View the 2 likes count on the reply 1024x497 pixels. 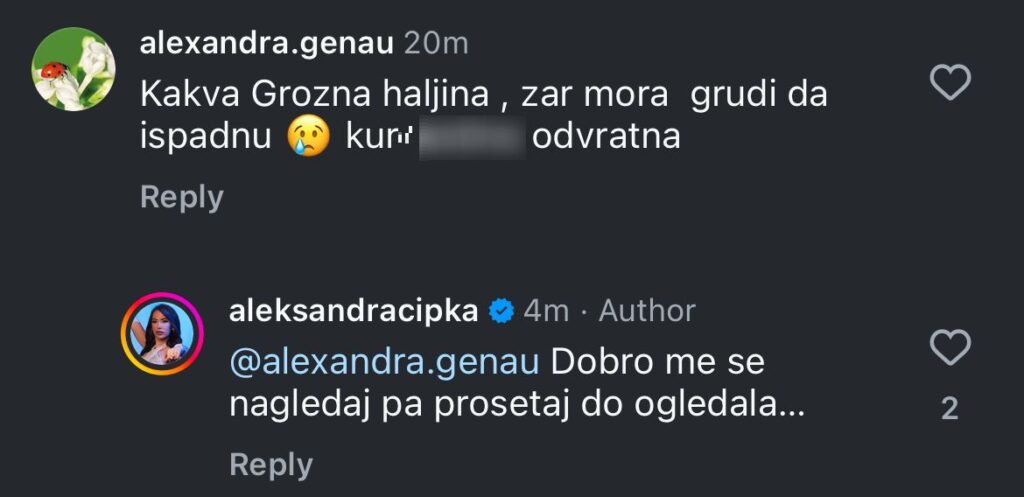[950, 408]
